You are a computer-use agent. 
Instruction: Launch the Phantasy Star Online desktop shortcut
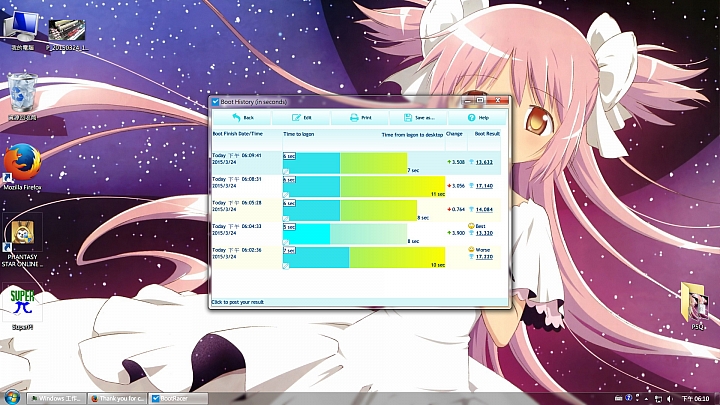tap(22, 241)
